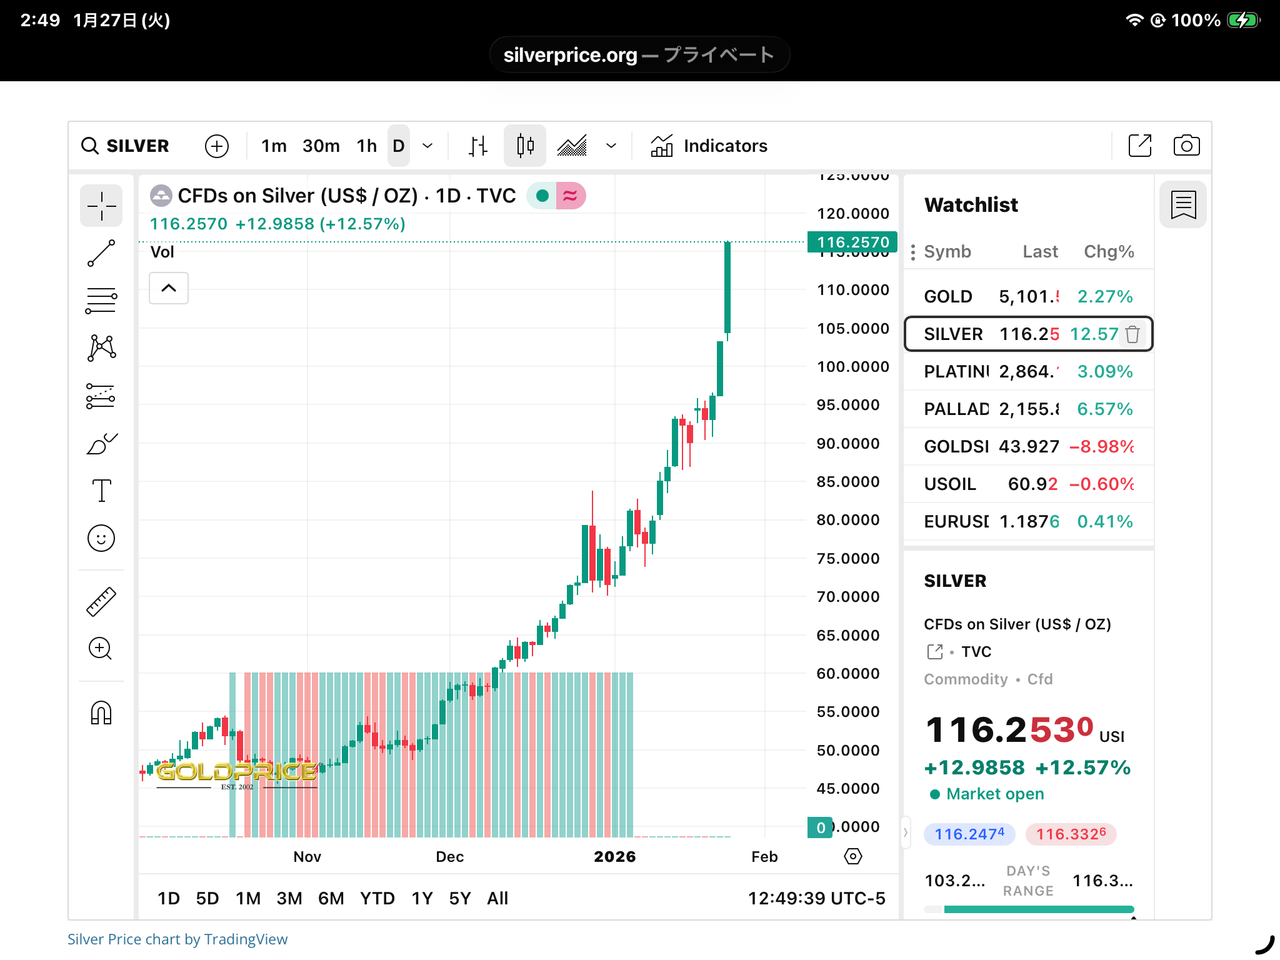Viewport: 1280px width, 960px height.
Task: Click the zoom in magnifier tool
Action: click(x=101, y=649)
